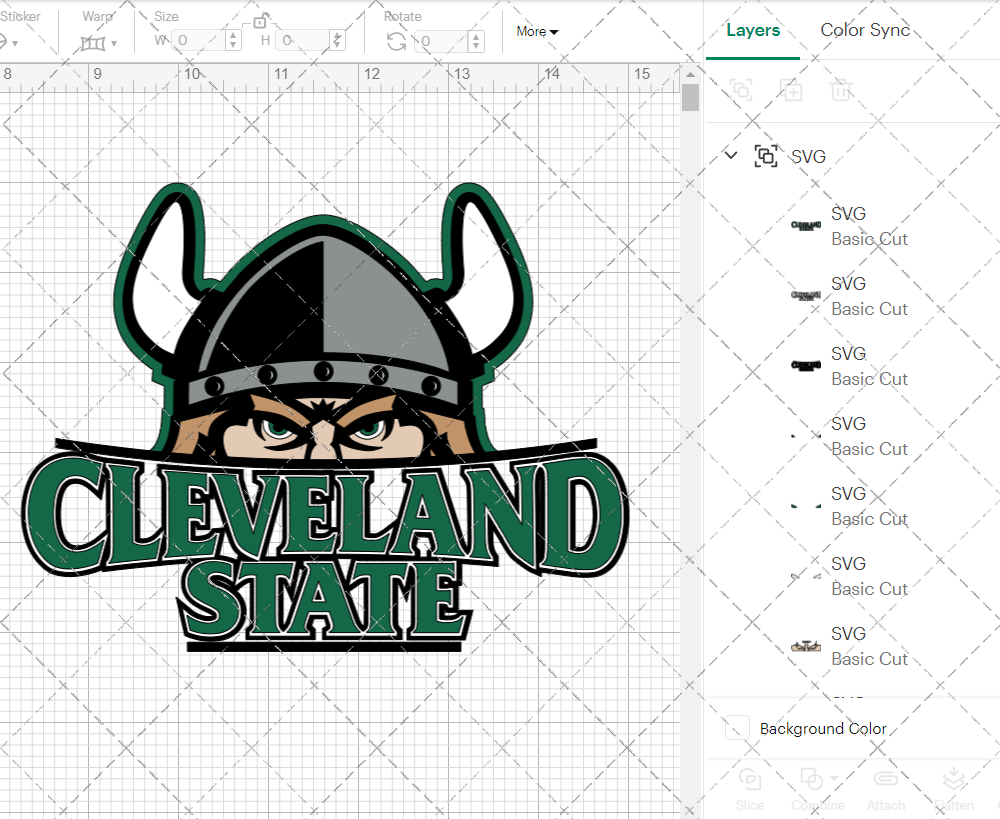Open the Combine options dropdown arrow

(x=834, y=778)
